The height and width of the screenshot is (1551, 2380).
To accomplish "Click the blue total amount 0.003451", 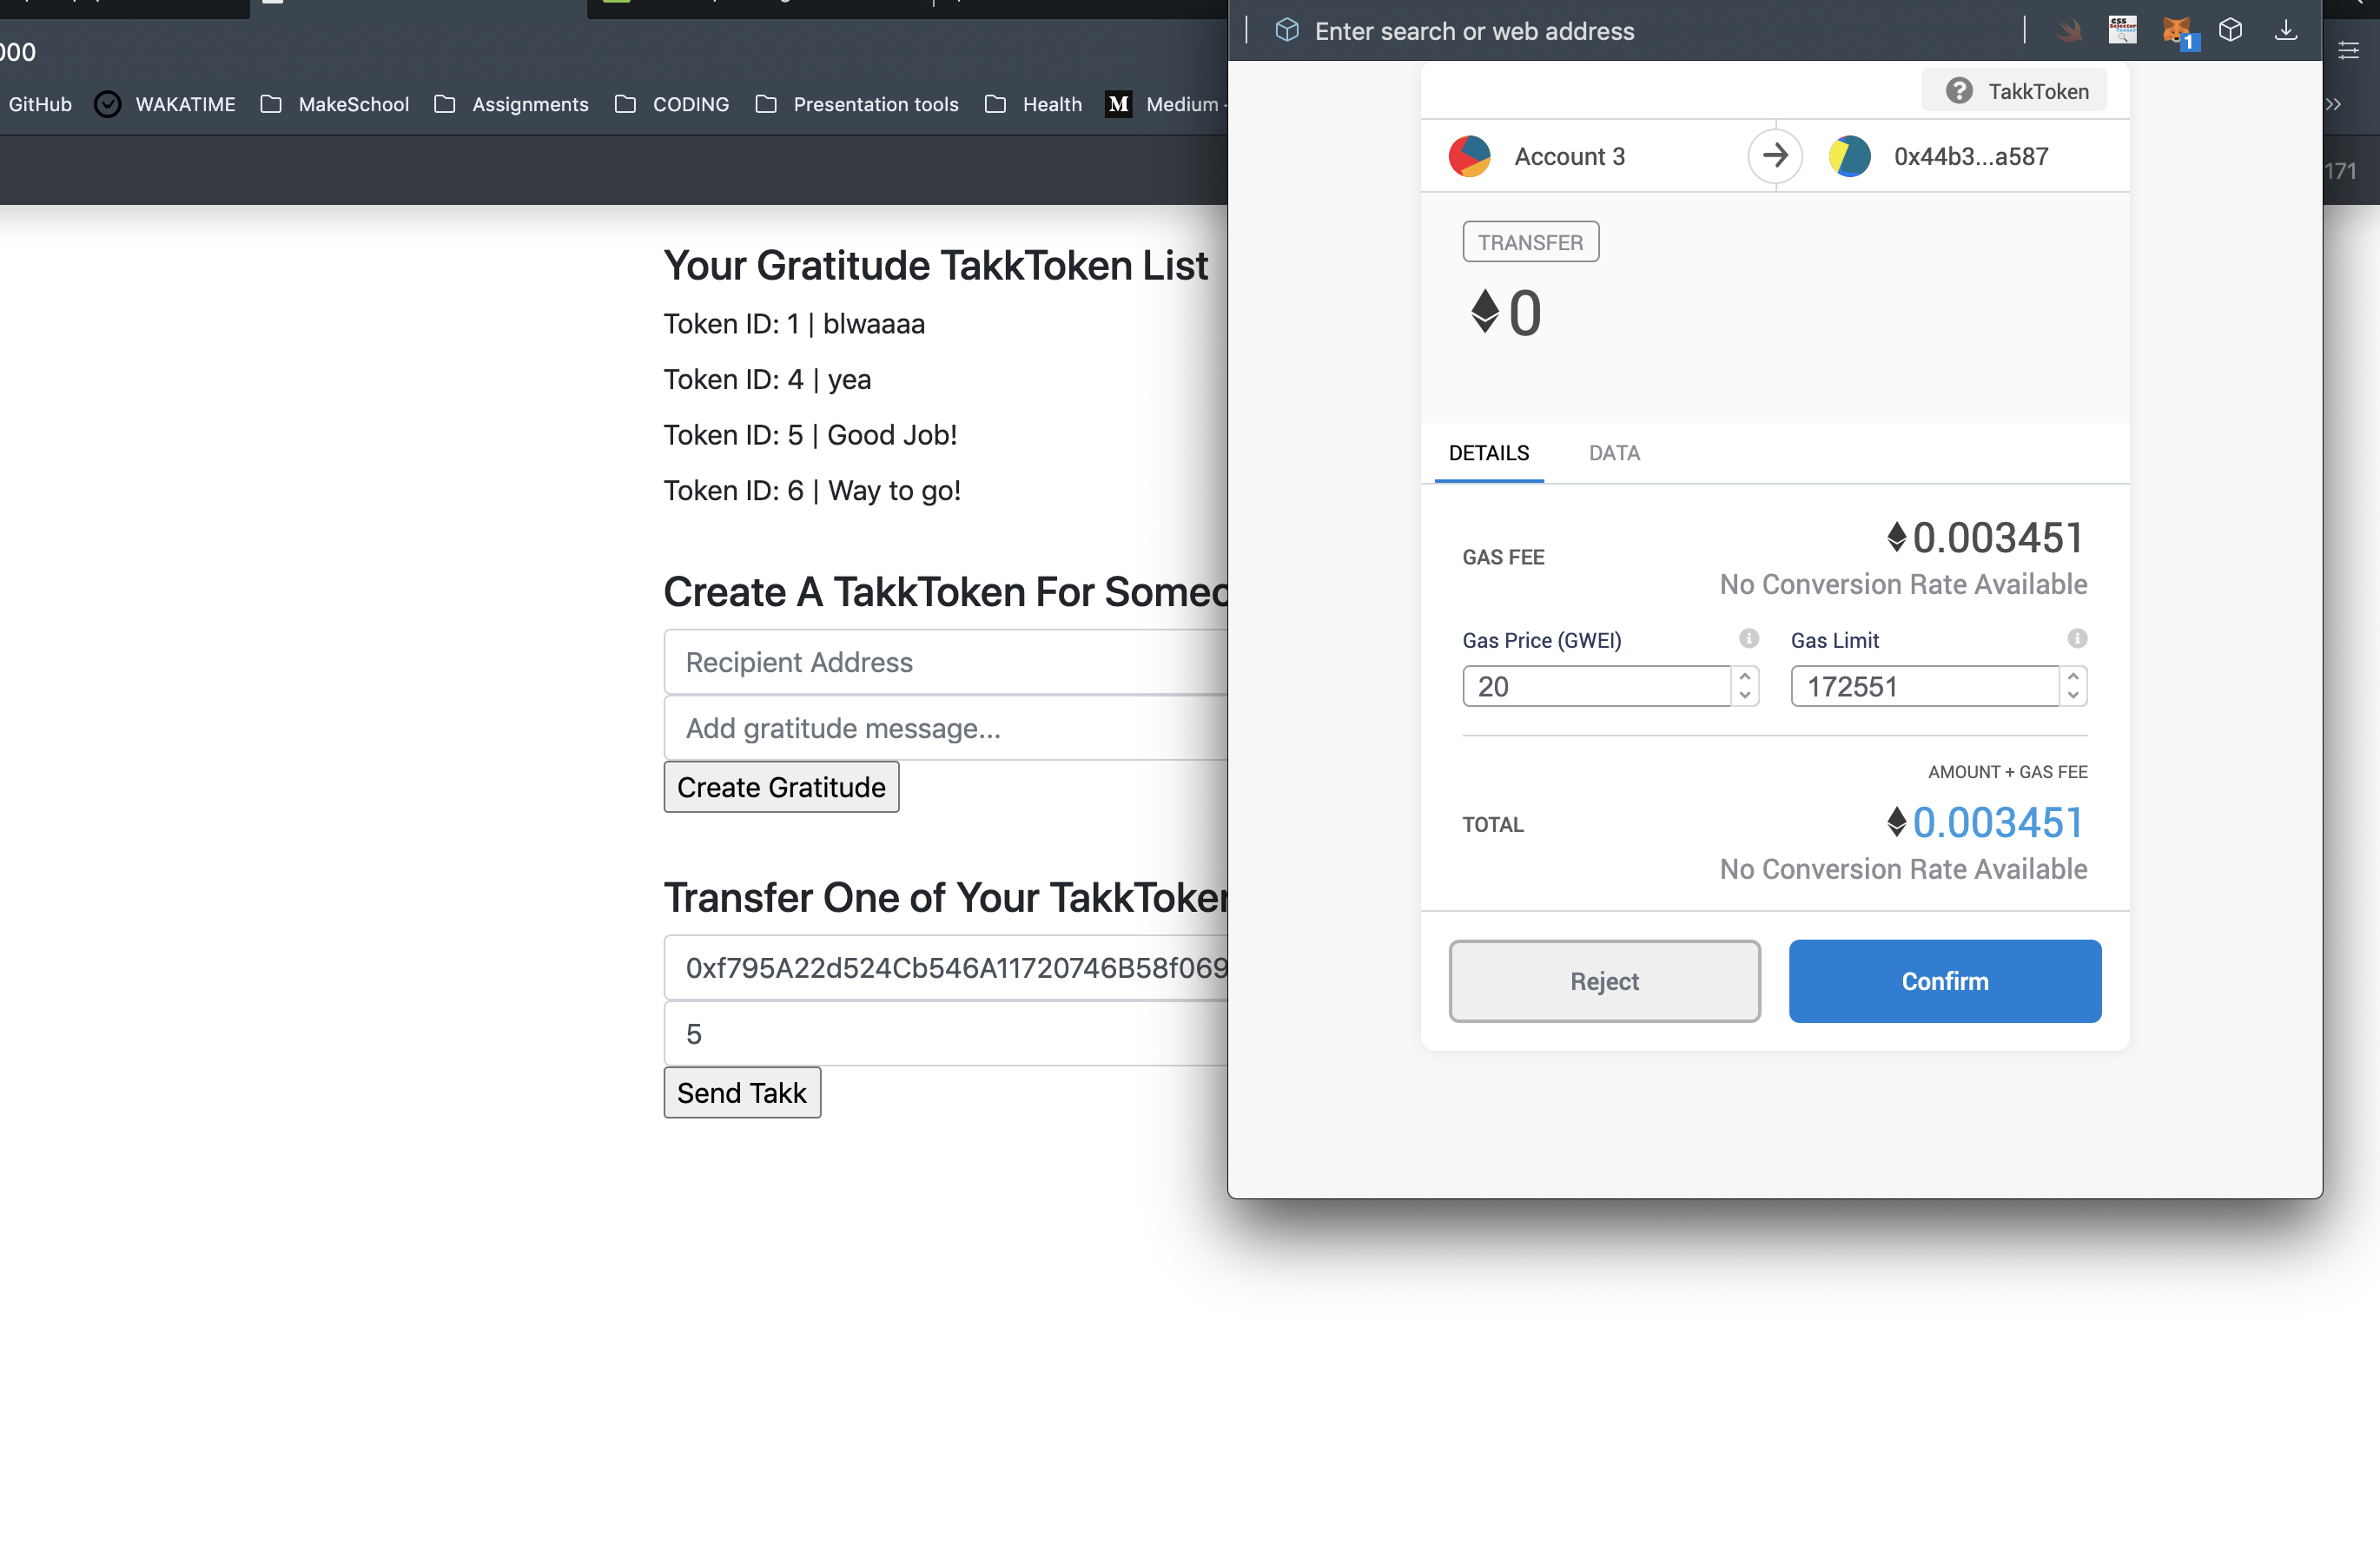I will point(1997,823).
